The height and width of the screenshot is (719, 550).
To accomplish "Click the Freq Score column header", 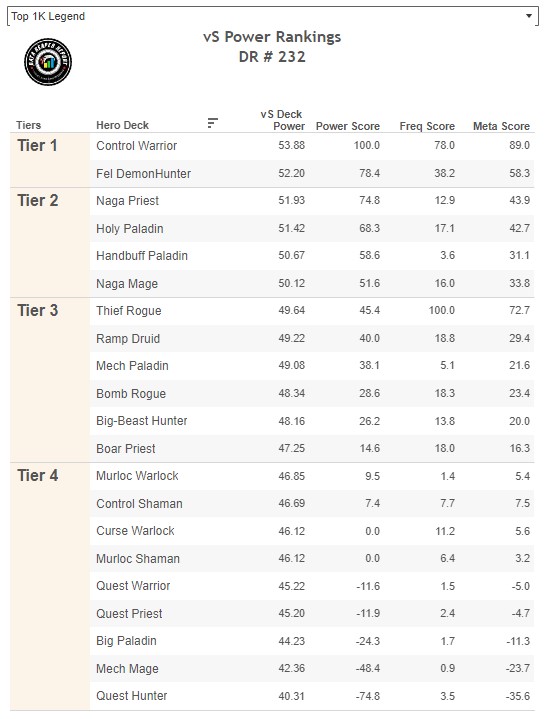I will click(427, 126).
